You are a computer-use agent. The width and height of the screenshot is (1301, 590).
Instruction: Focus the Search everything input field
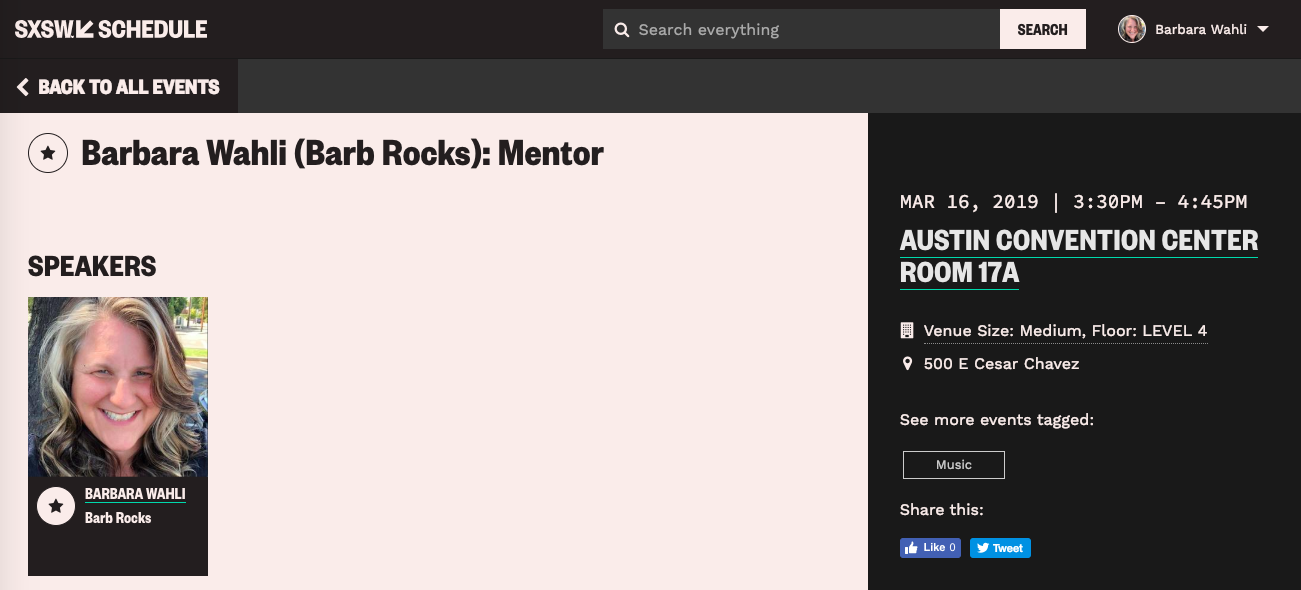(x=801, y=29)
